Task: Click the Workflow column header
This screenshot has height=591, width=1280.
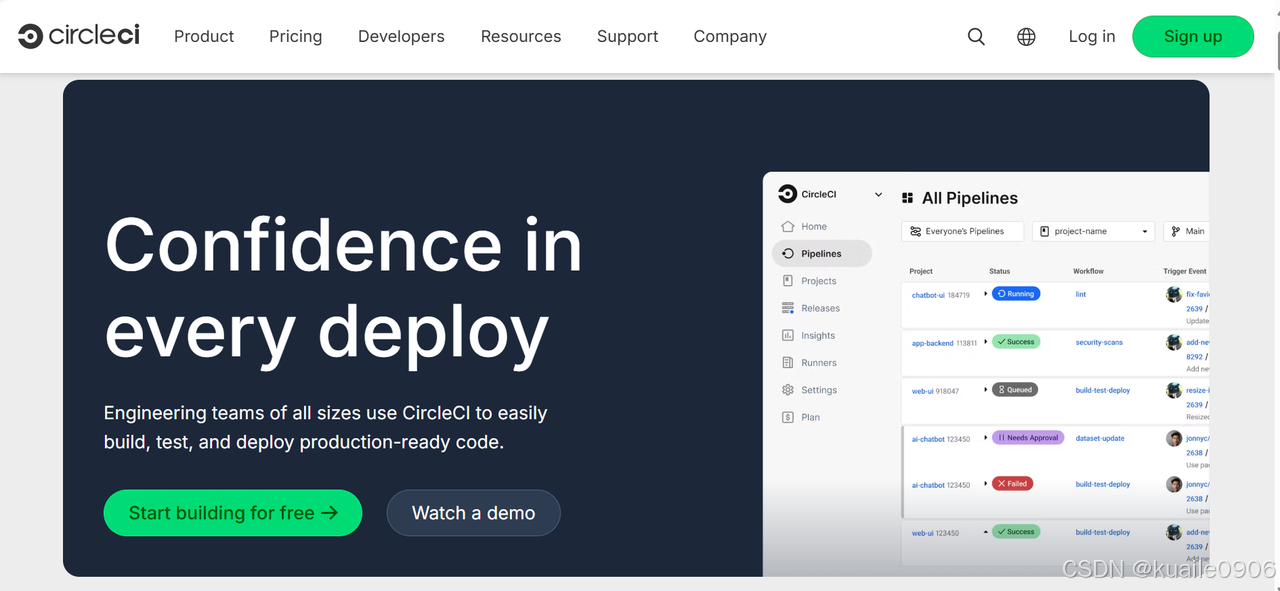Action: [x=1088, y=271]
